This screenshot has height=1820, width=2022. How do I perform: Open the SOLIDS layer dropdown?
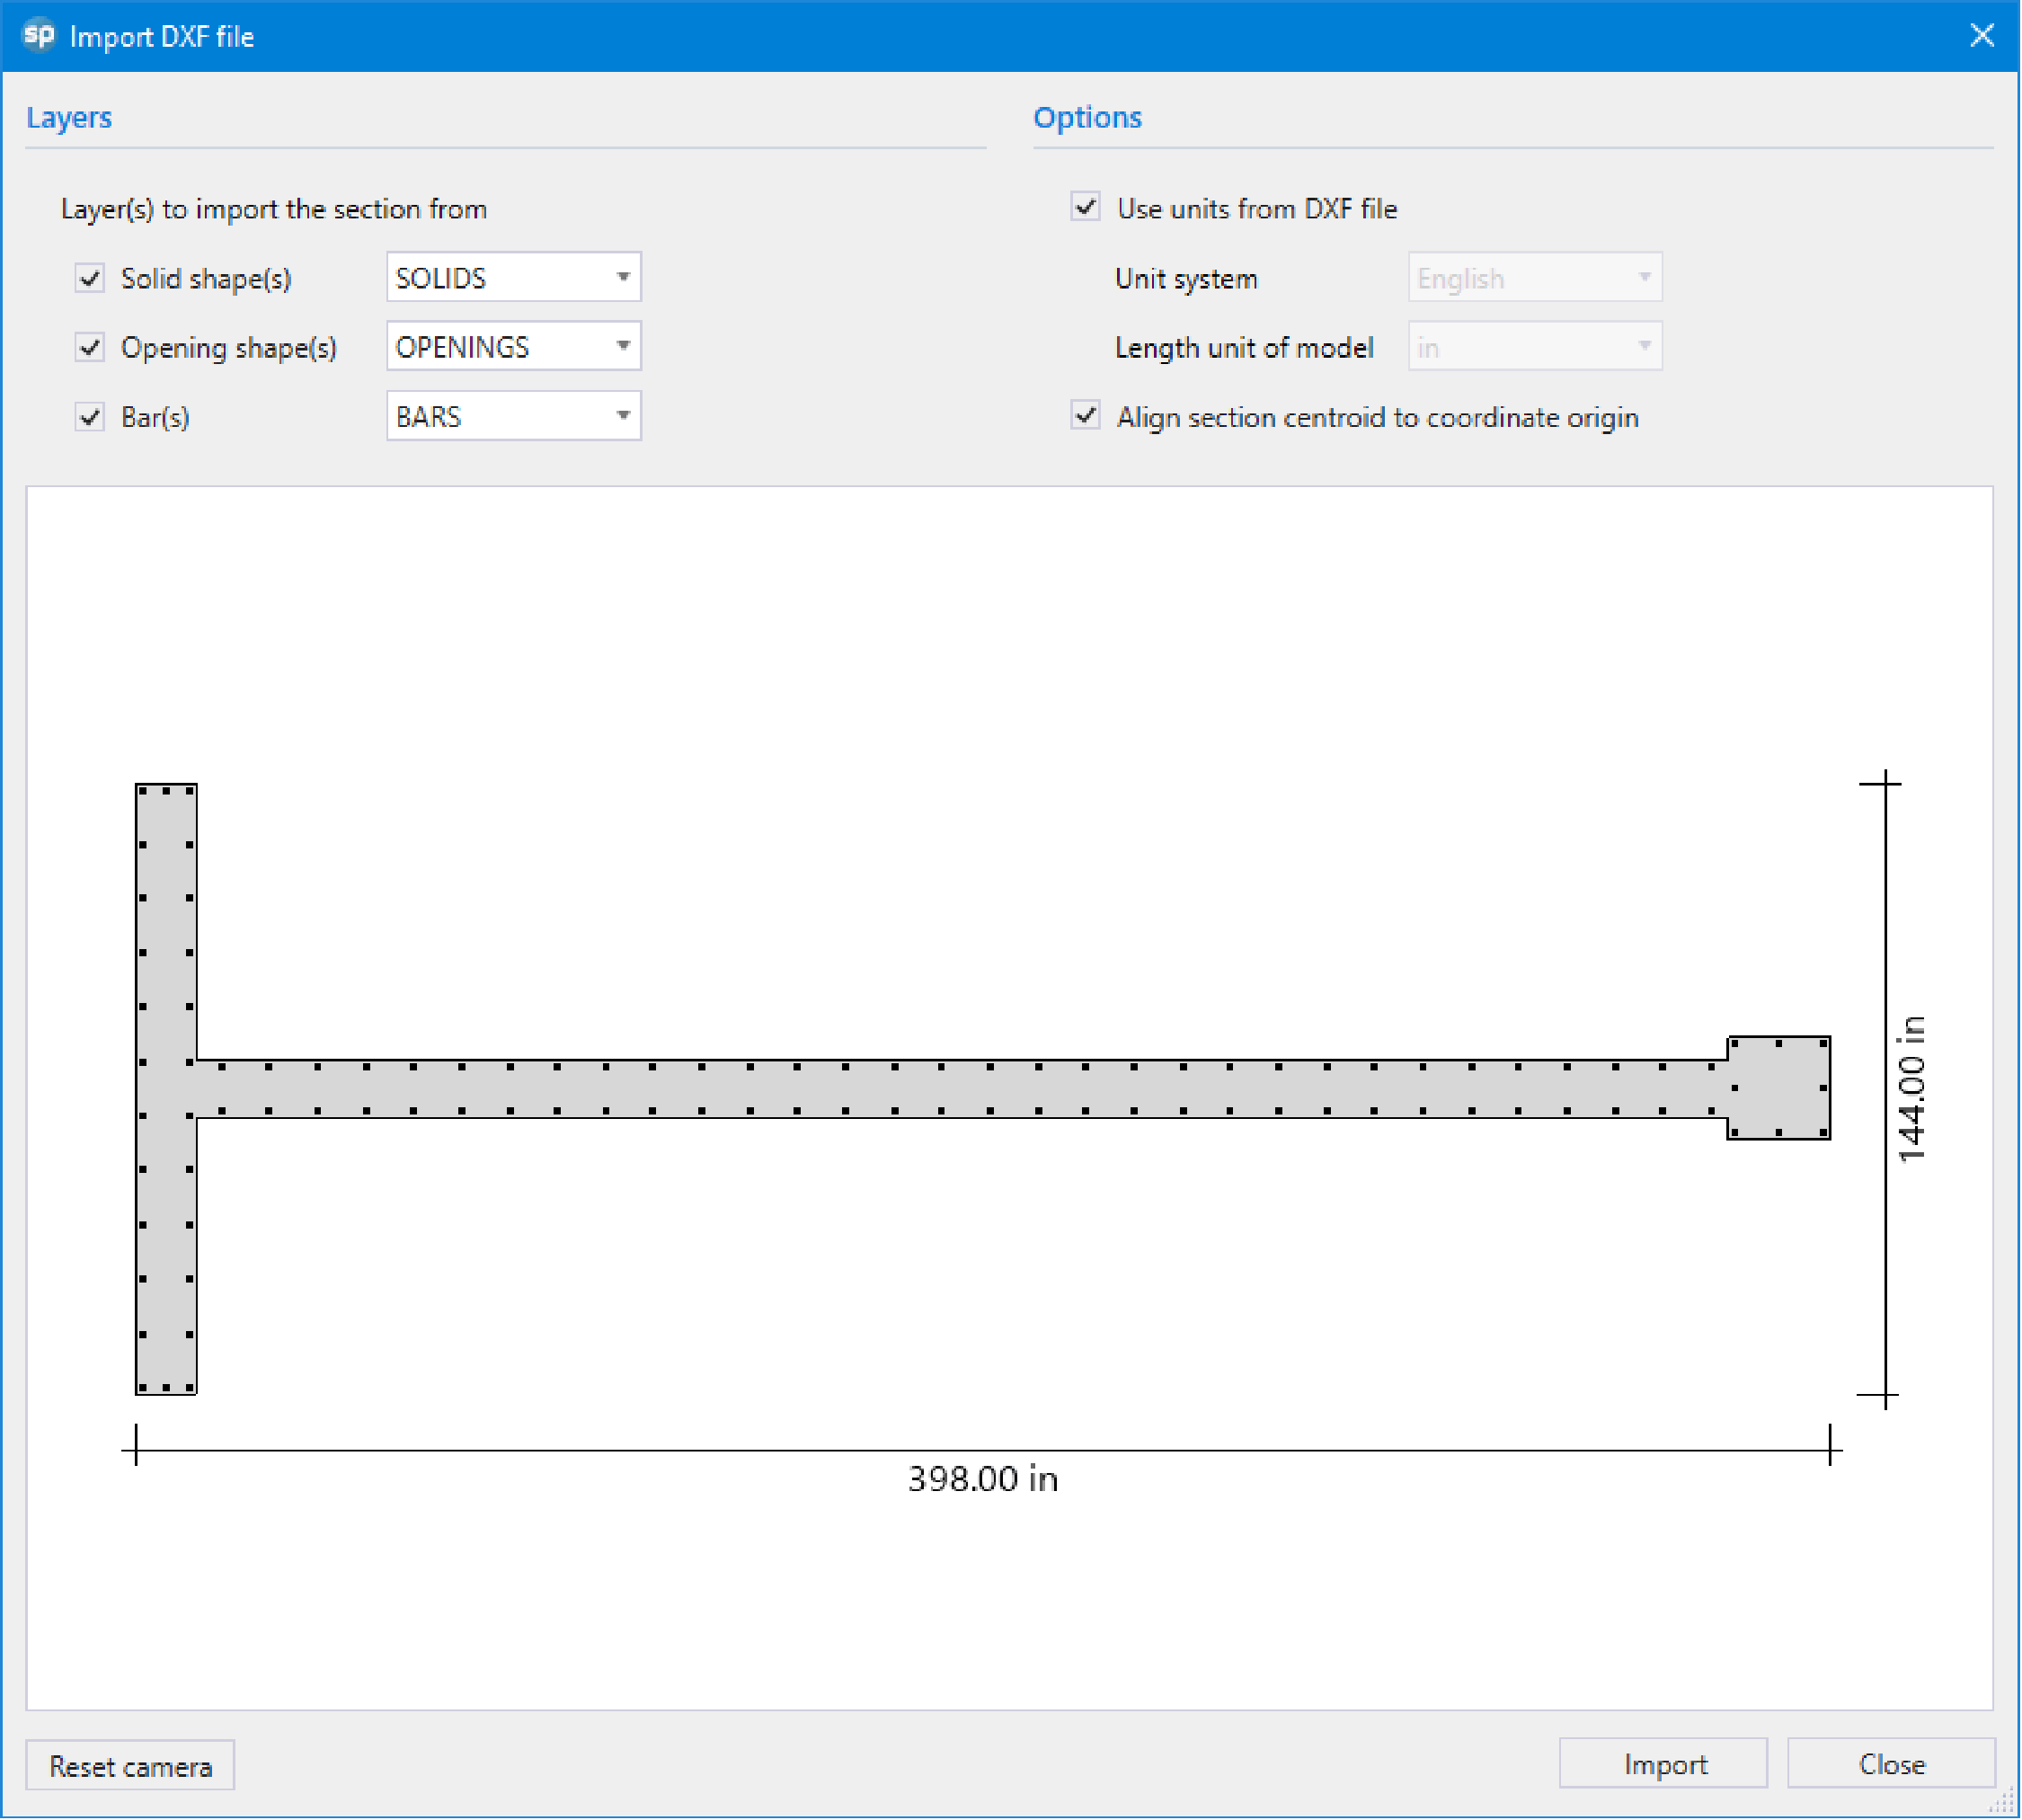(514, 278)
